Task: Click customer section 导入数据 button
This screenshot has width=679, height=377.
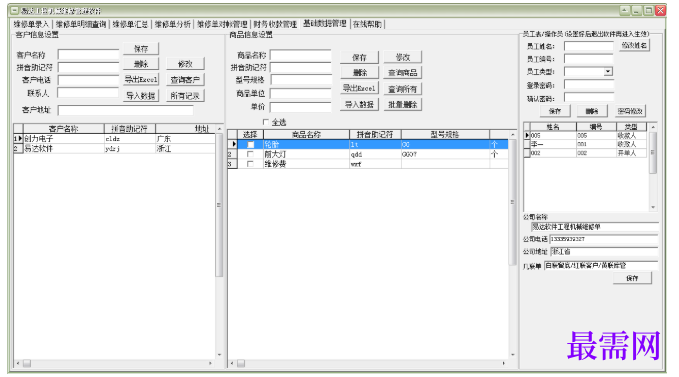Action: coord(141,96)
